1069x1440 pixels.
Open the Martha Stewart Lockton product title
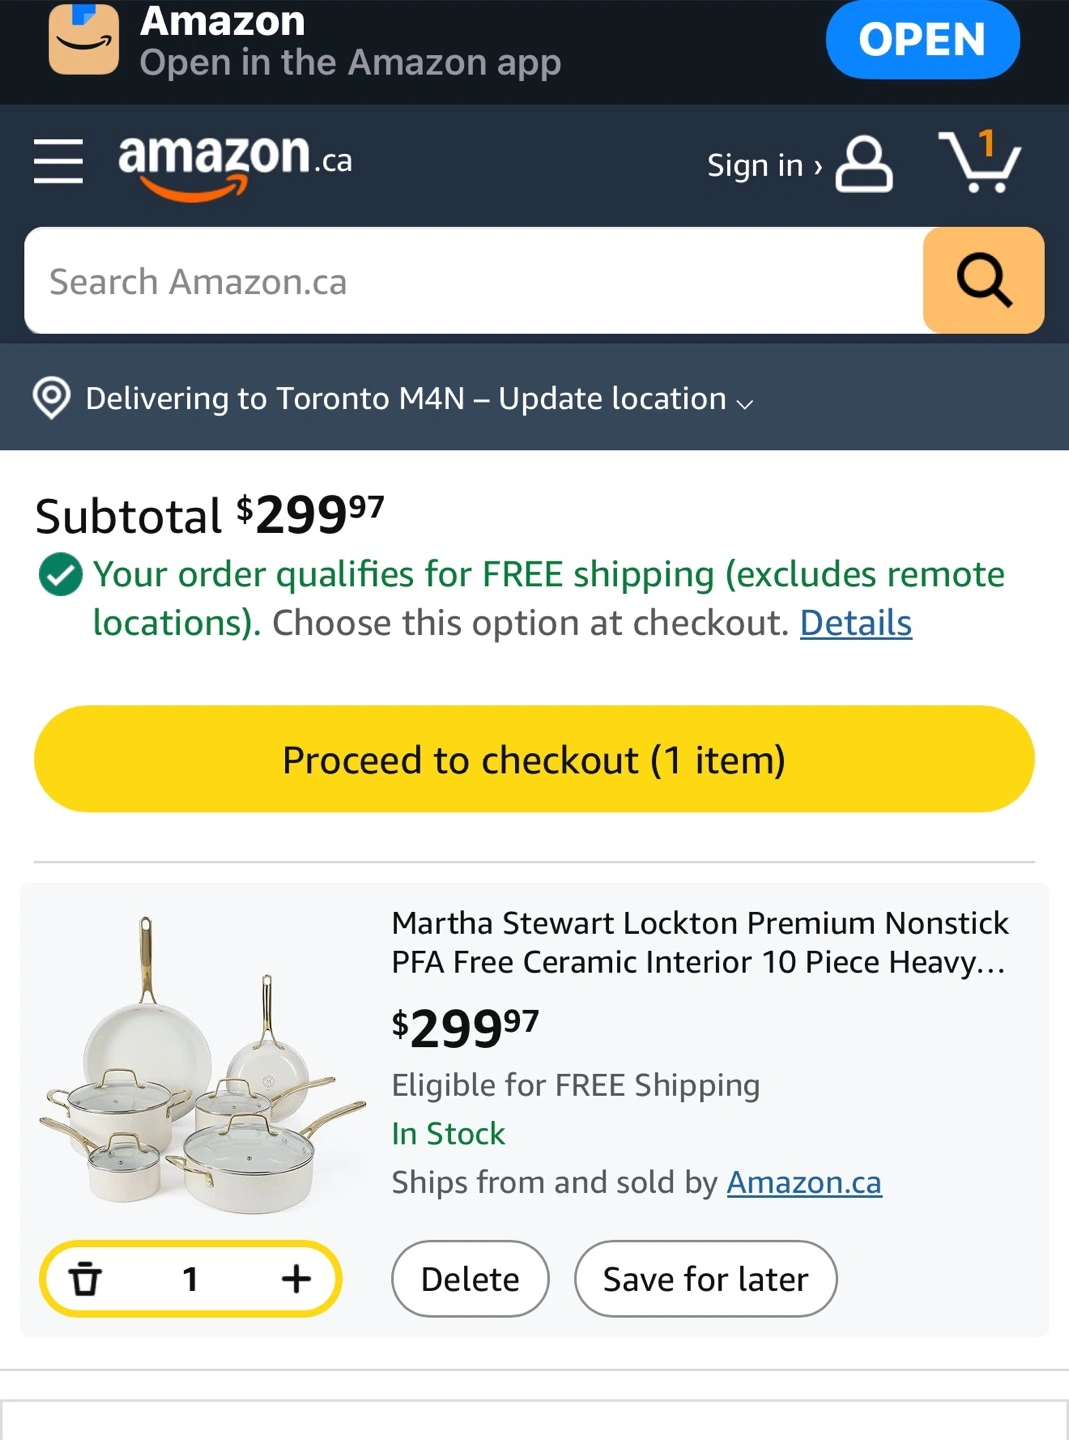point(699,942)
